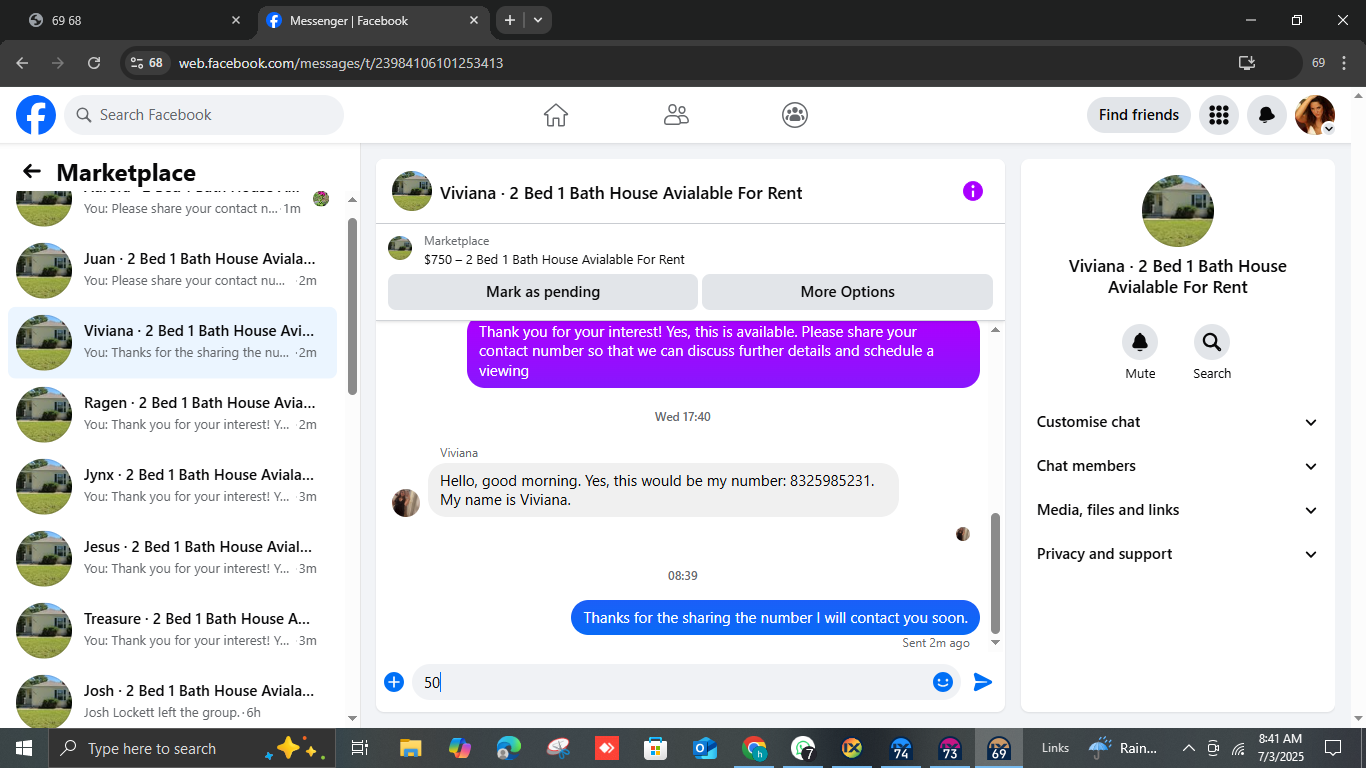1366x768 pixels.
Task: Open conversation information purple icon
Action: [x=973, y=191]
